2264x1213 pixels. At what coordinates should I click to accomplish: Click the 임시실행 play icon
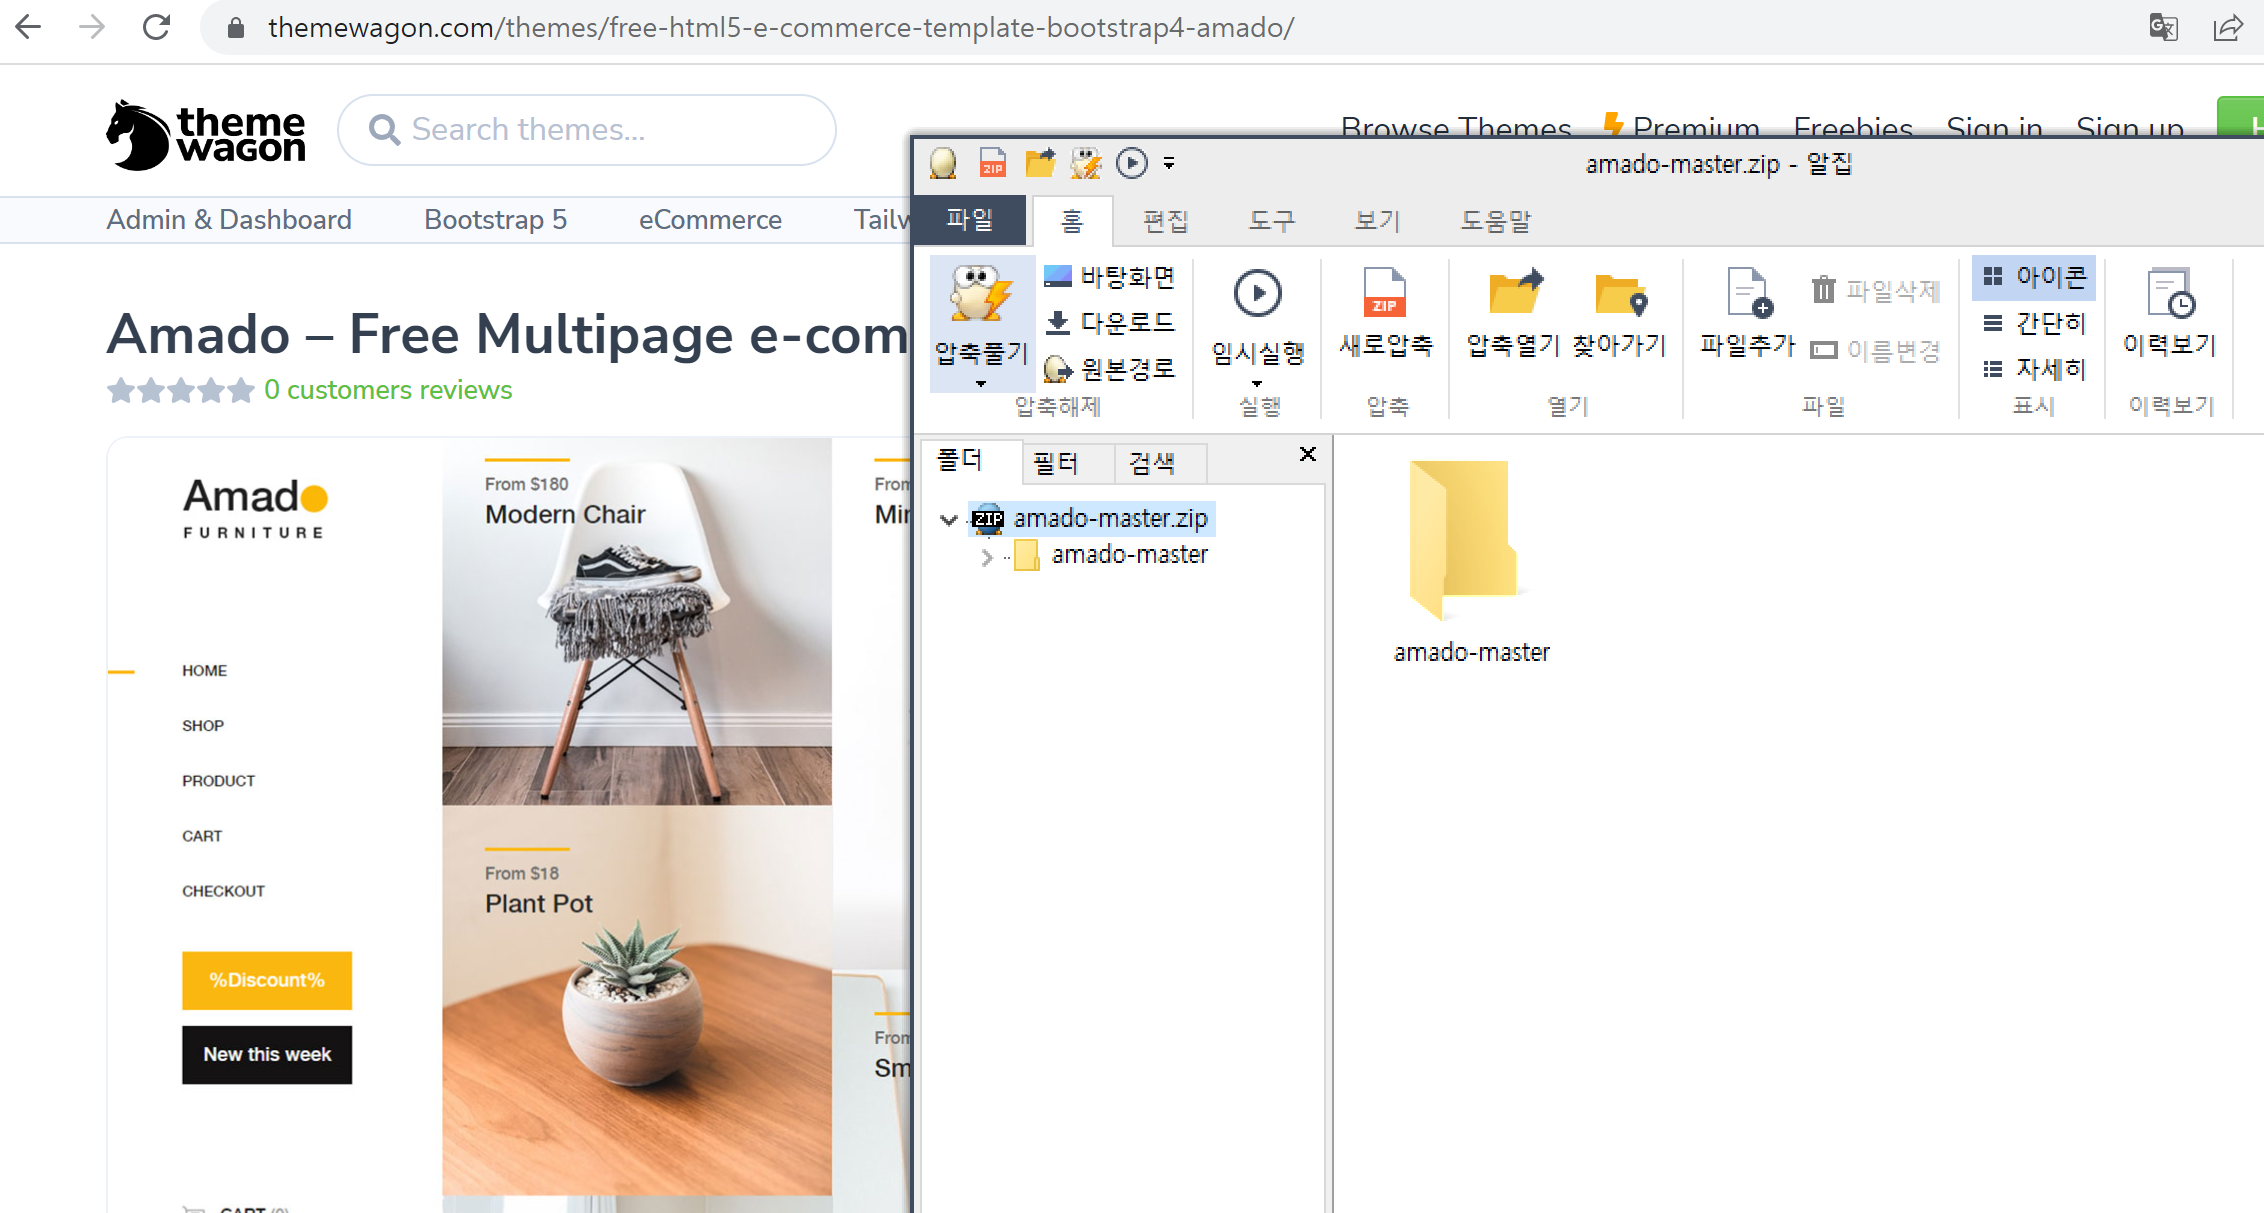pyautogui.click(x=1257, y=293)
